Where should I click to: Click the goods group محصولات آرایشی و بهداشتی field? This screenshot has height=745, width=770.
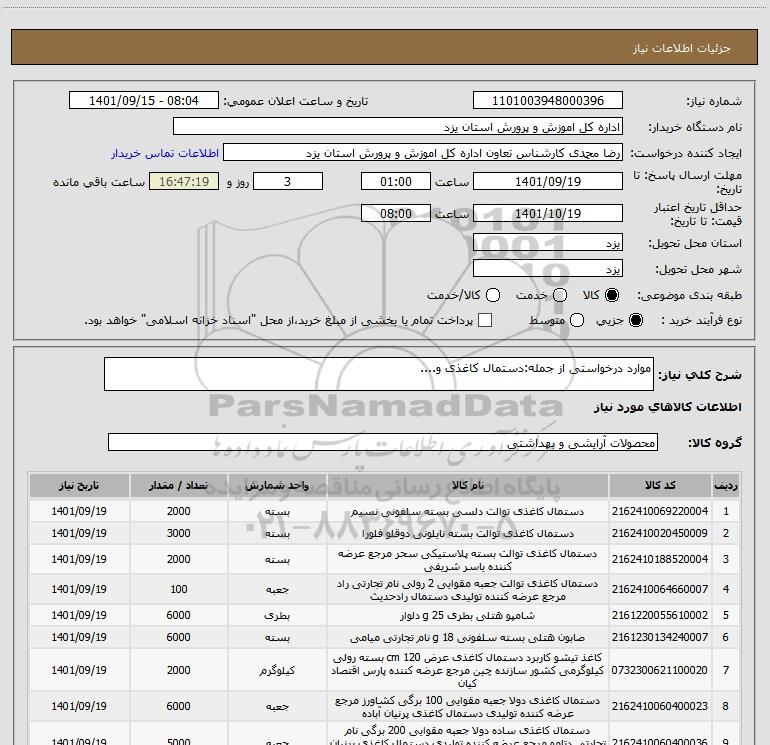click(x=383, y=442)
